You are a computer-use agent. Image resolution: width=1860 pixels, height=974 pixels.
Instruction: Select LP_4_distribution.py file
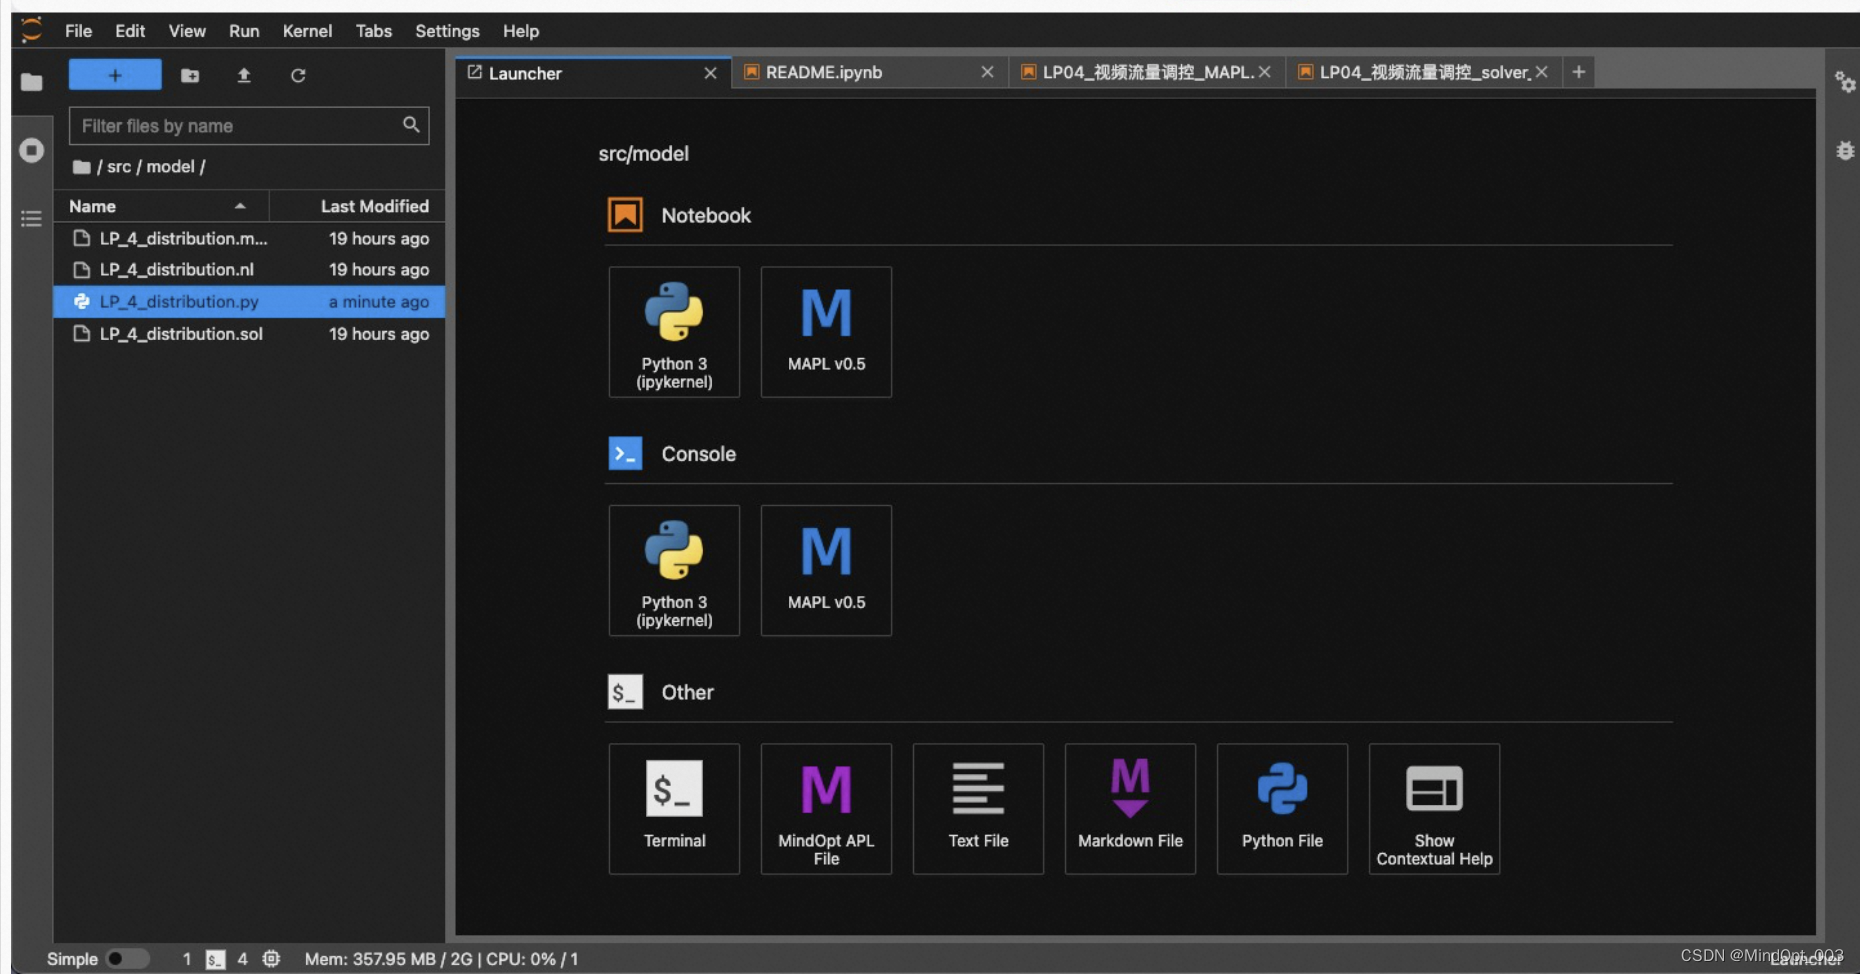[249, 302]
